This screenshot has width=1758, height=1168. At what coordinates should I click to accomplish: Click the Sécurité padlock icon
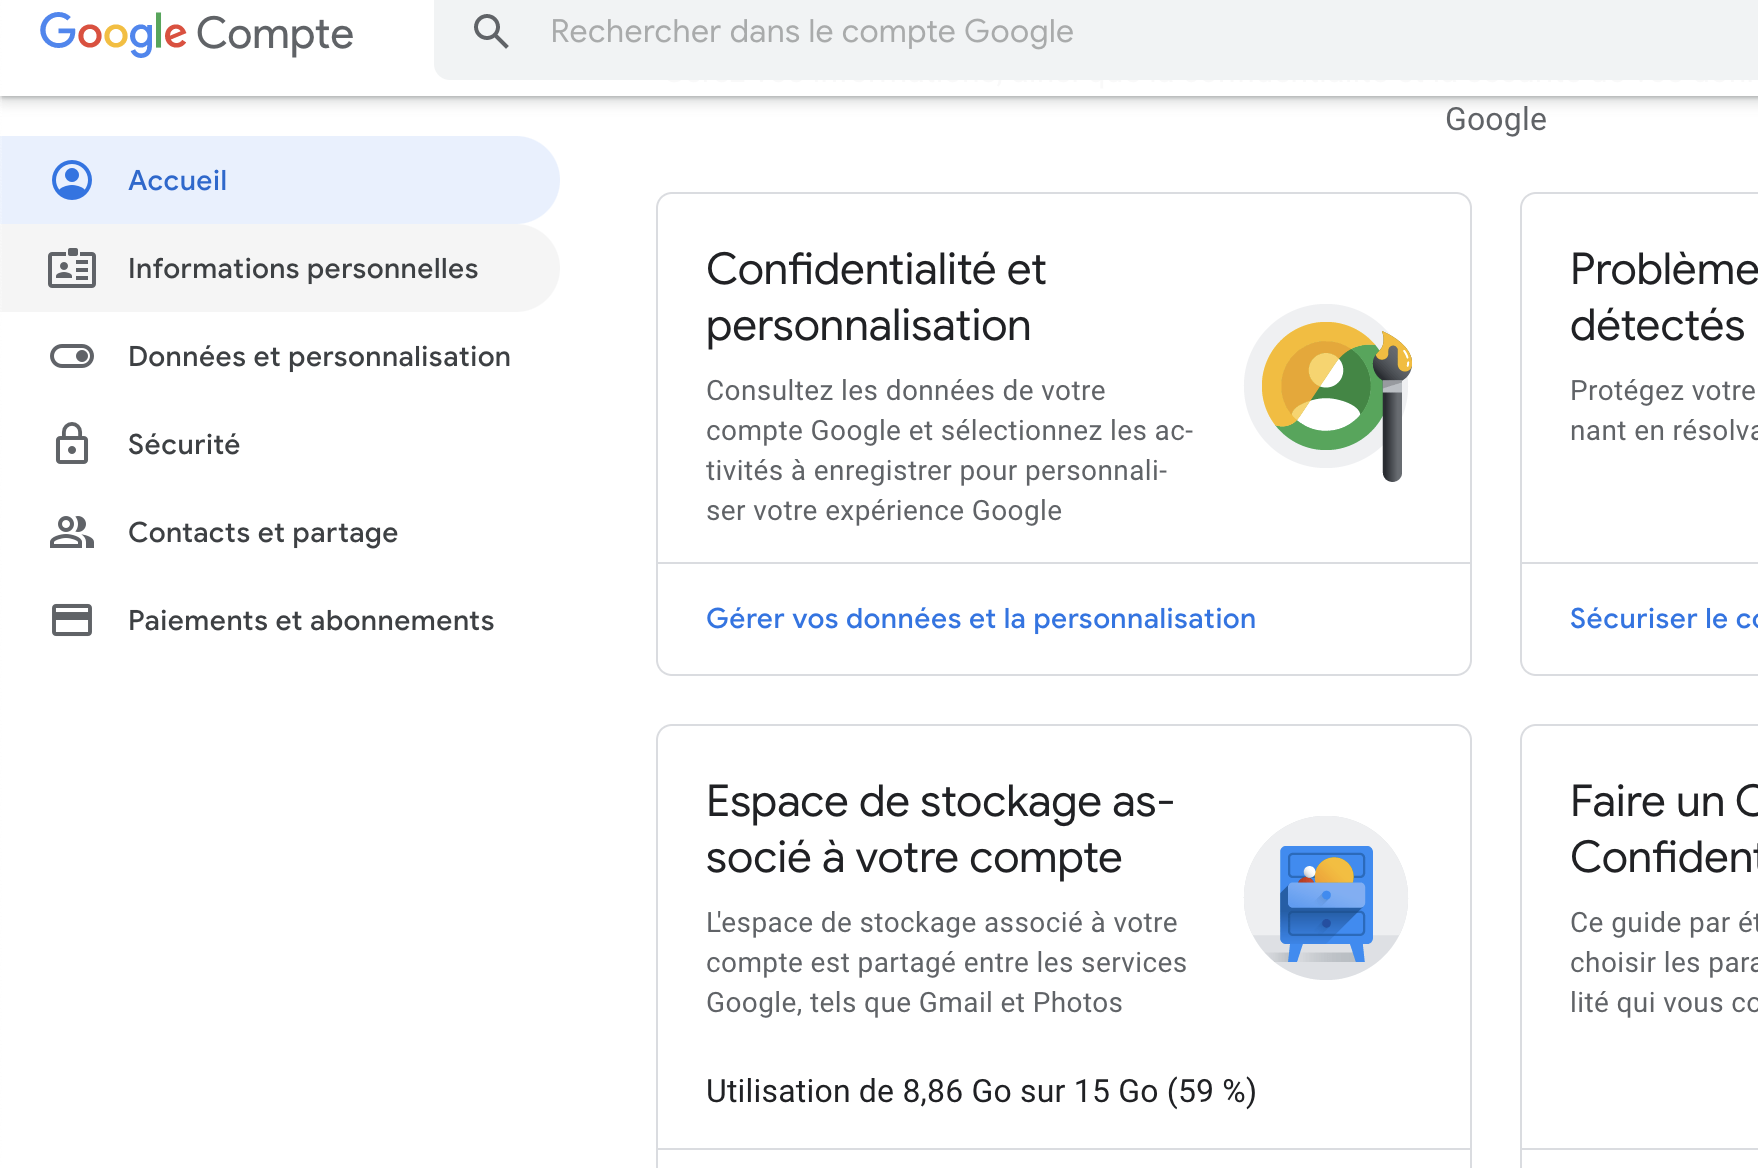pyautogui.click(x=71, y=444)
